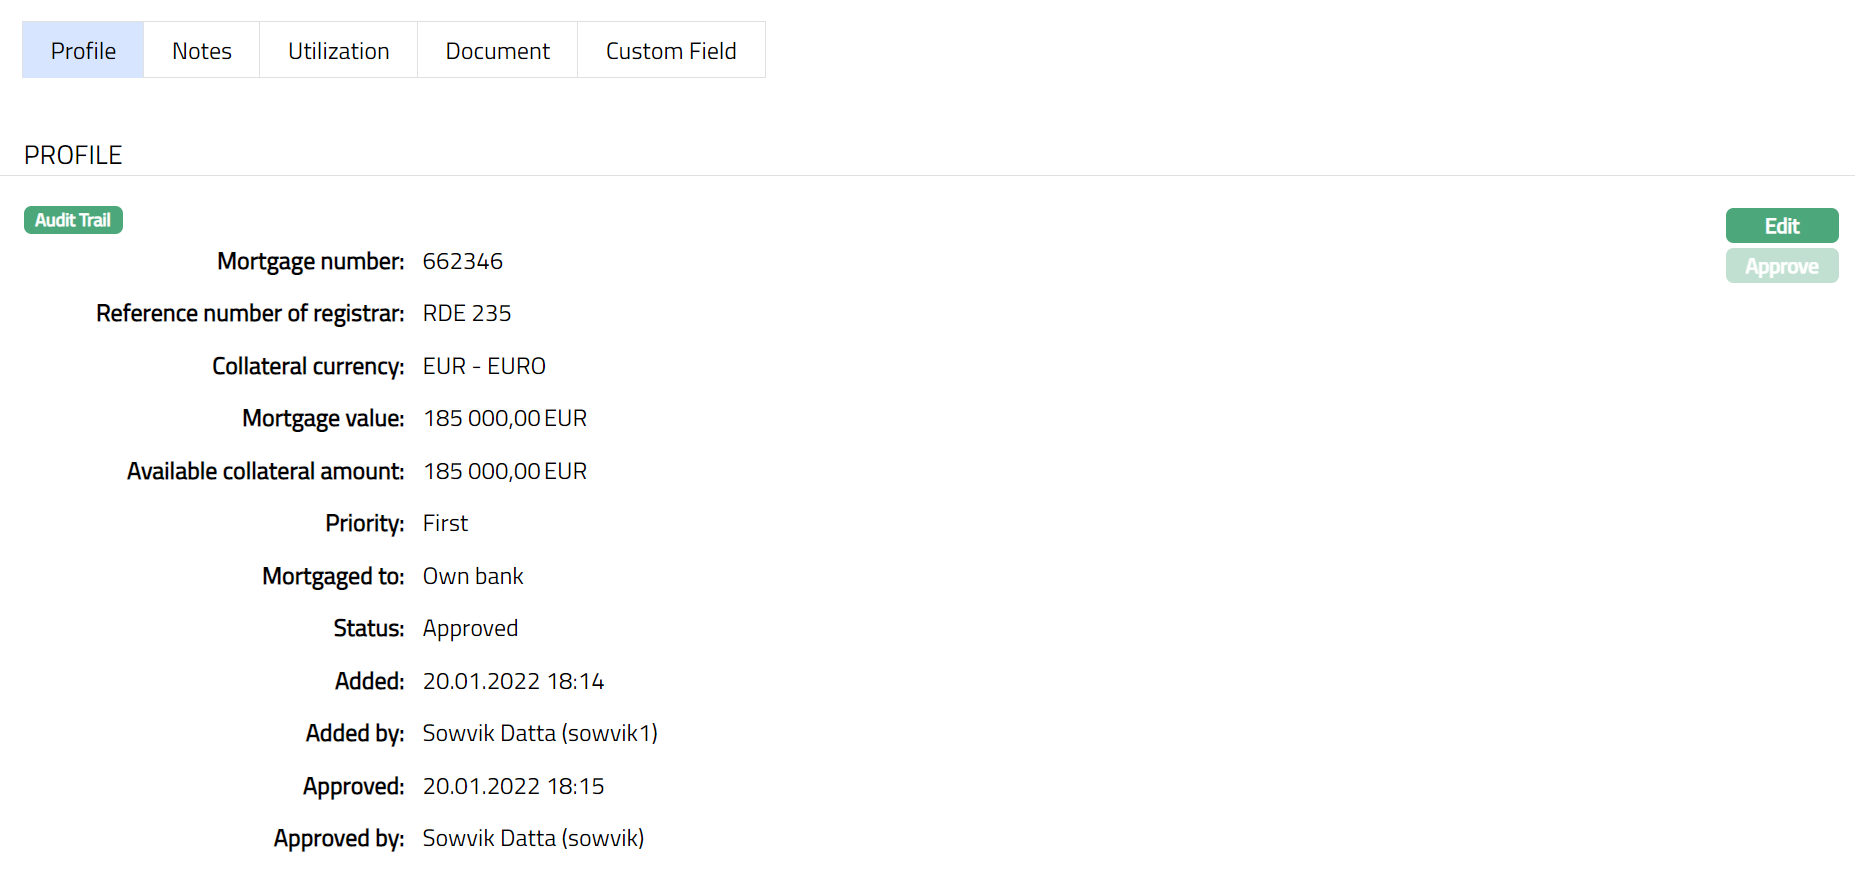Viewport: 1855px width, 883px height.
Task: Click the Mortgage value amount
Action: [504, 419]
